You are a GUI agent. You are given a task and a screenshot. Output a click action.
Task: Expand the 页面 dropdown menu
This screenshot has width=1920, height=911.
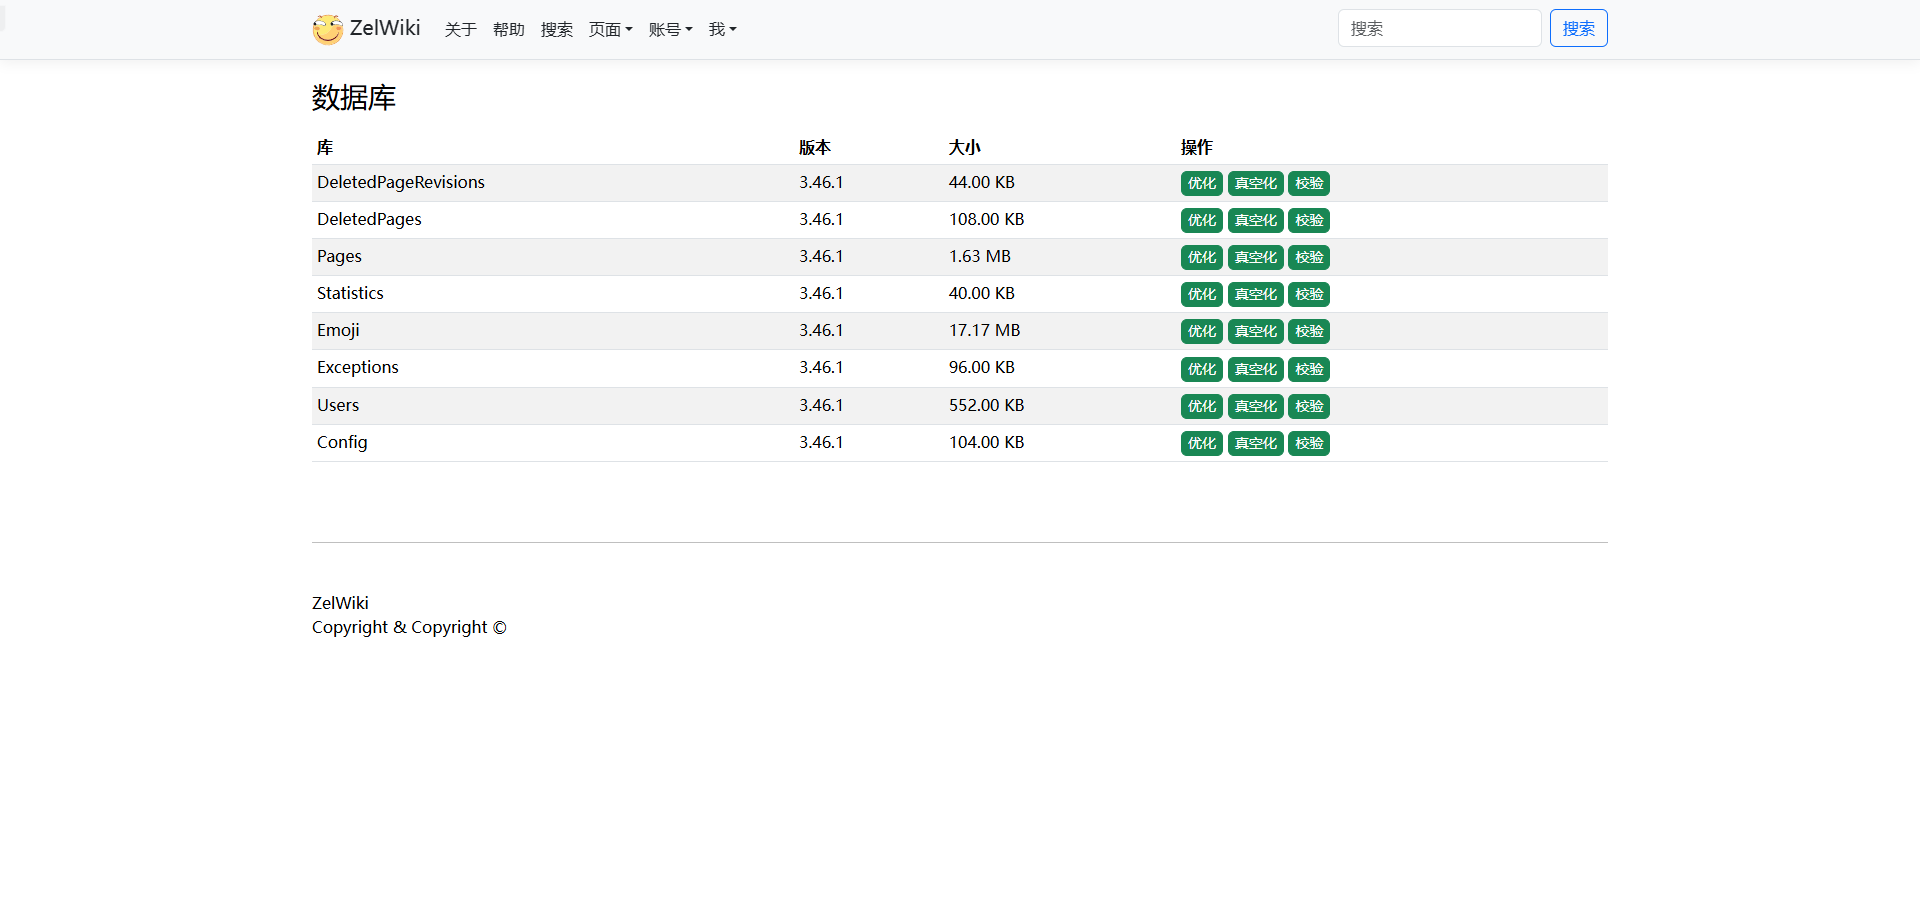pyautogui.click(x=610, y=30)
